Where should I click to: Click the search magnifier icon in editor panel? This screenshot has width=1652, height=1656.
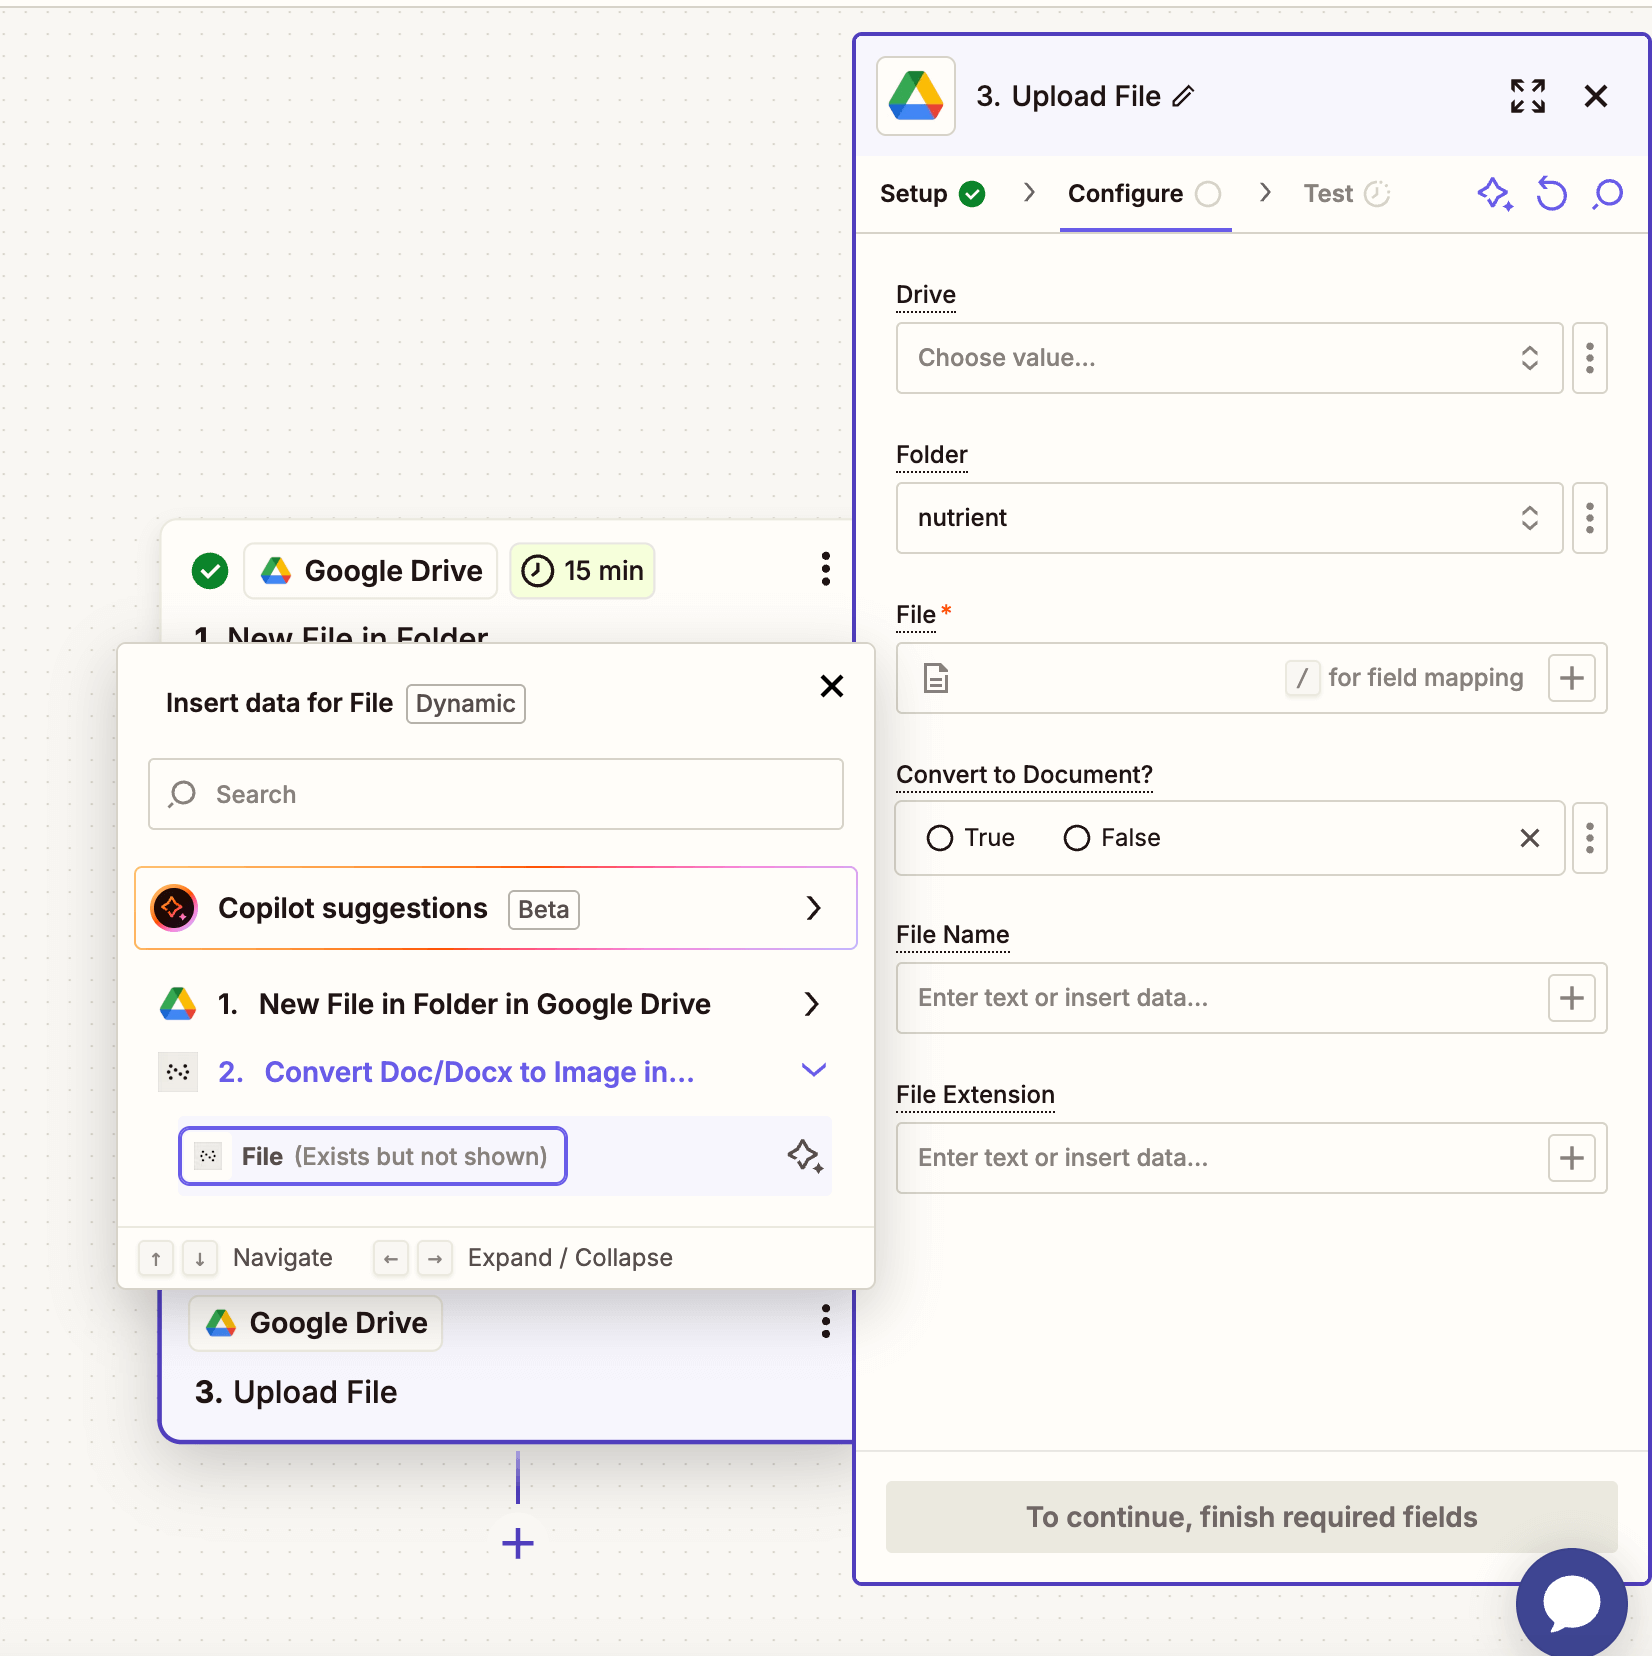point(1607,193)
